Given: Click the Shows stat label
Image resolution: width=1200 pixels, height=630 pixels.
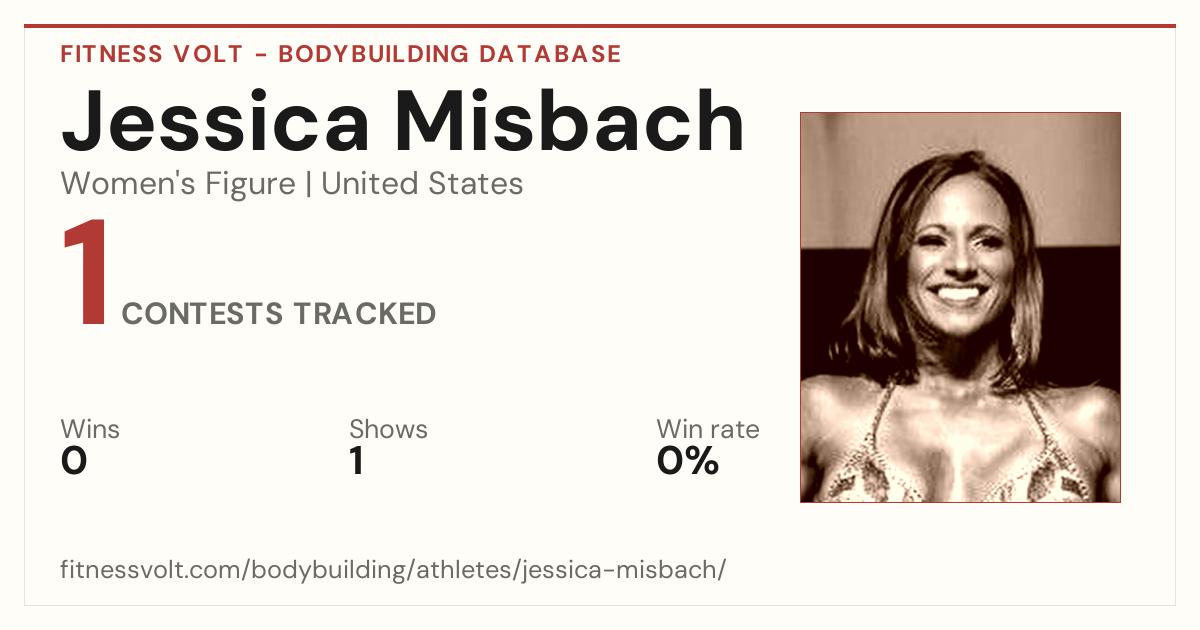Looking at the screenshot, I should [x=388, y=430].
